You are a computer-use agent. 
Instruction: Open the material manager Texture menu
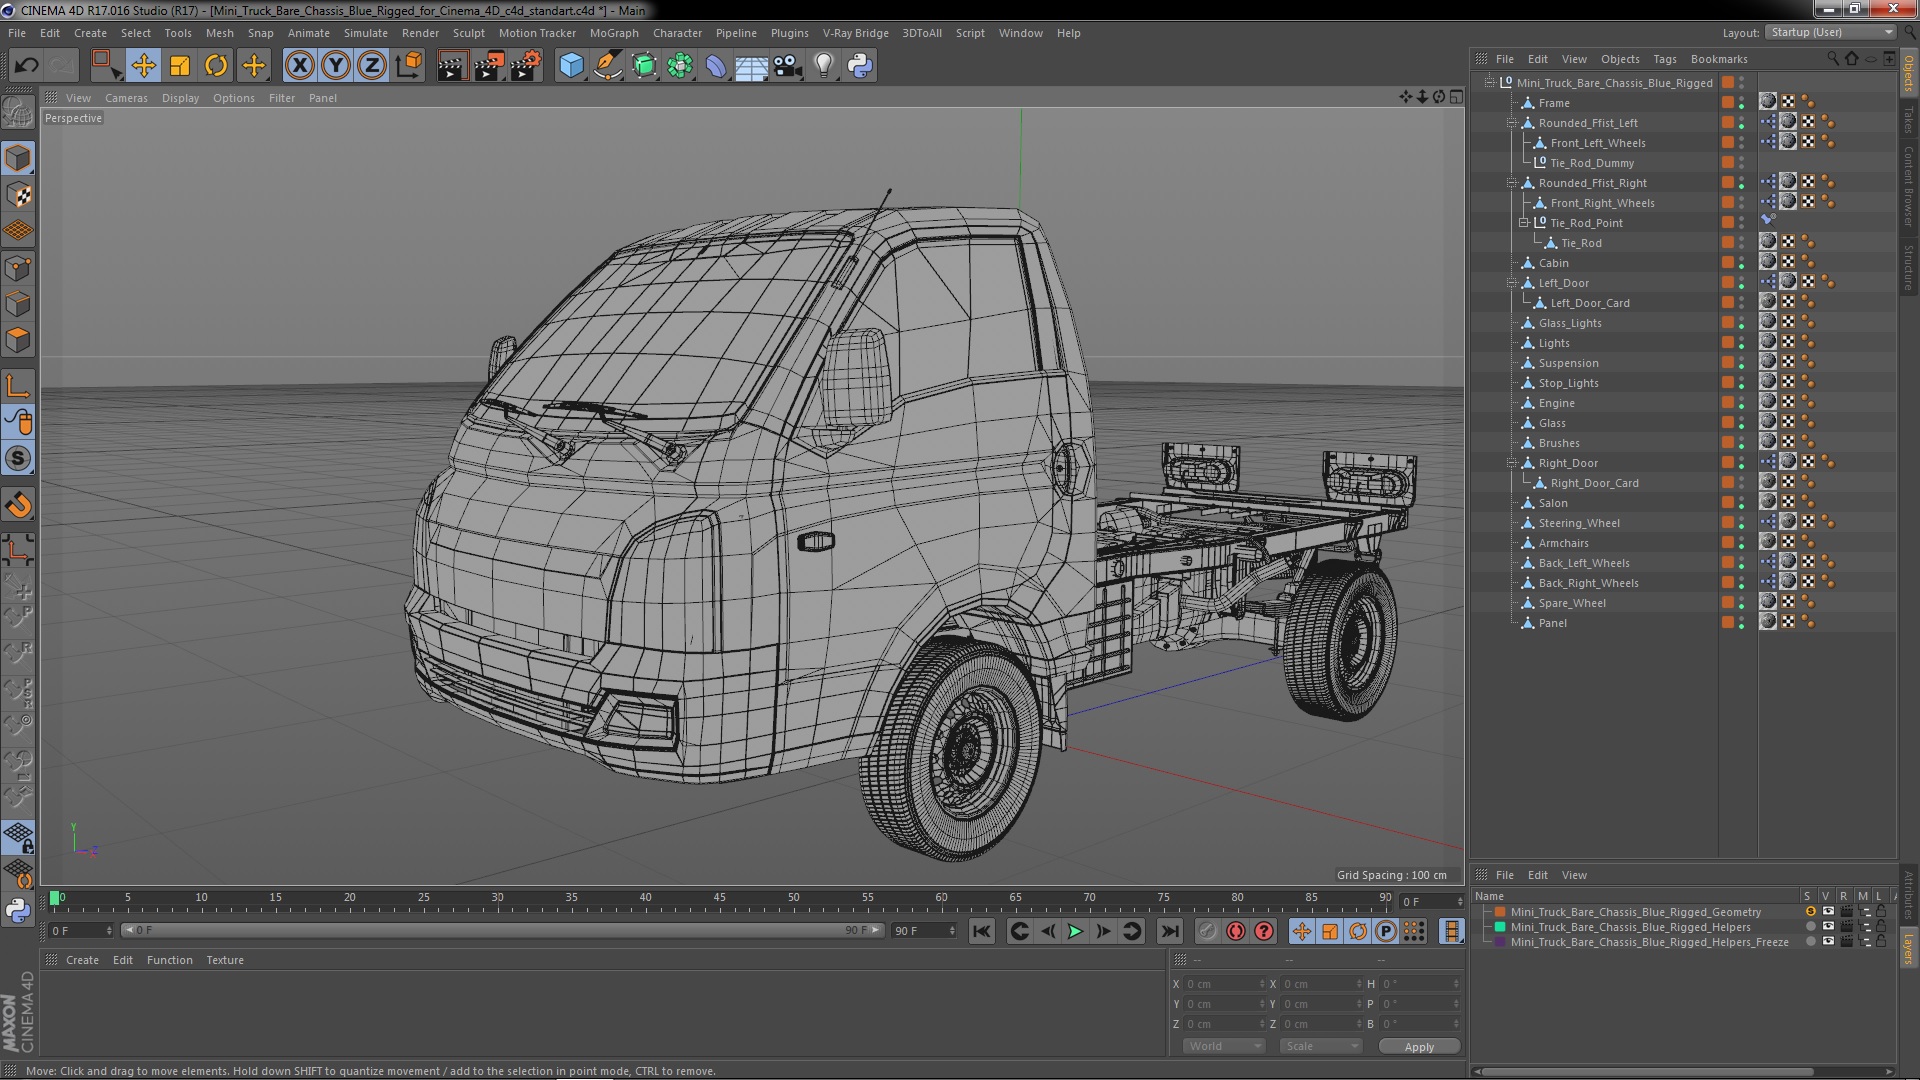(225, 960)
